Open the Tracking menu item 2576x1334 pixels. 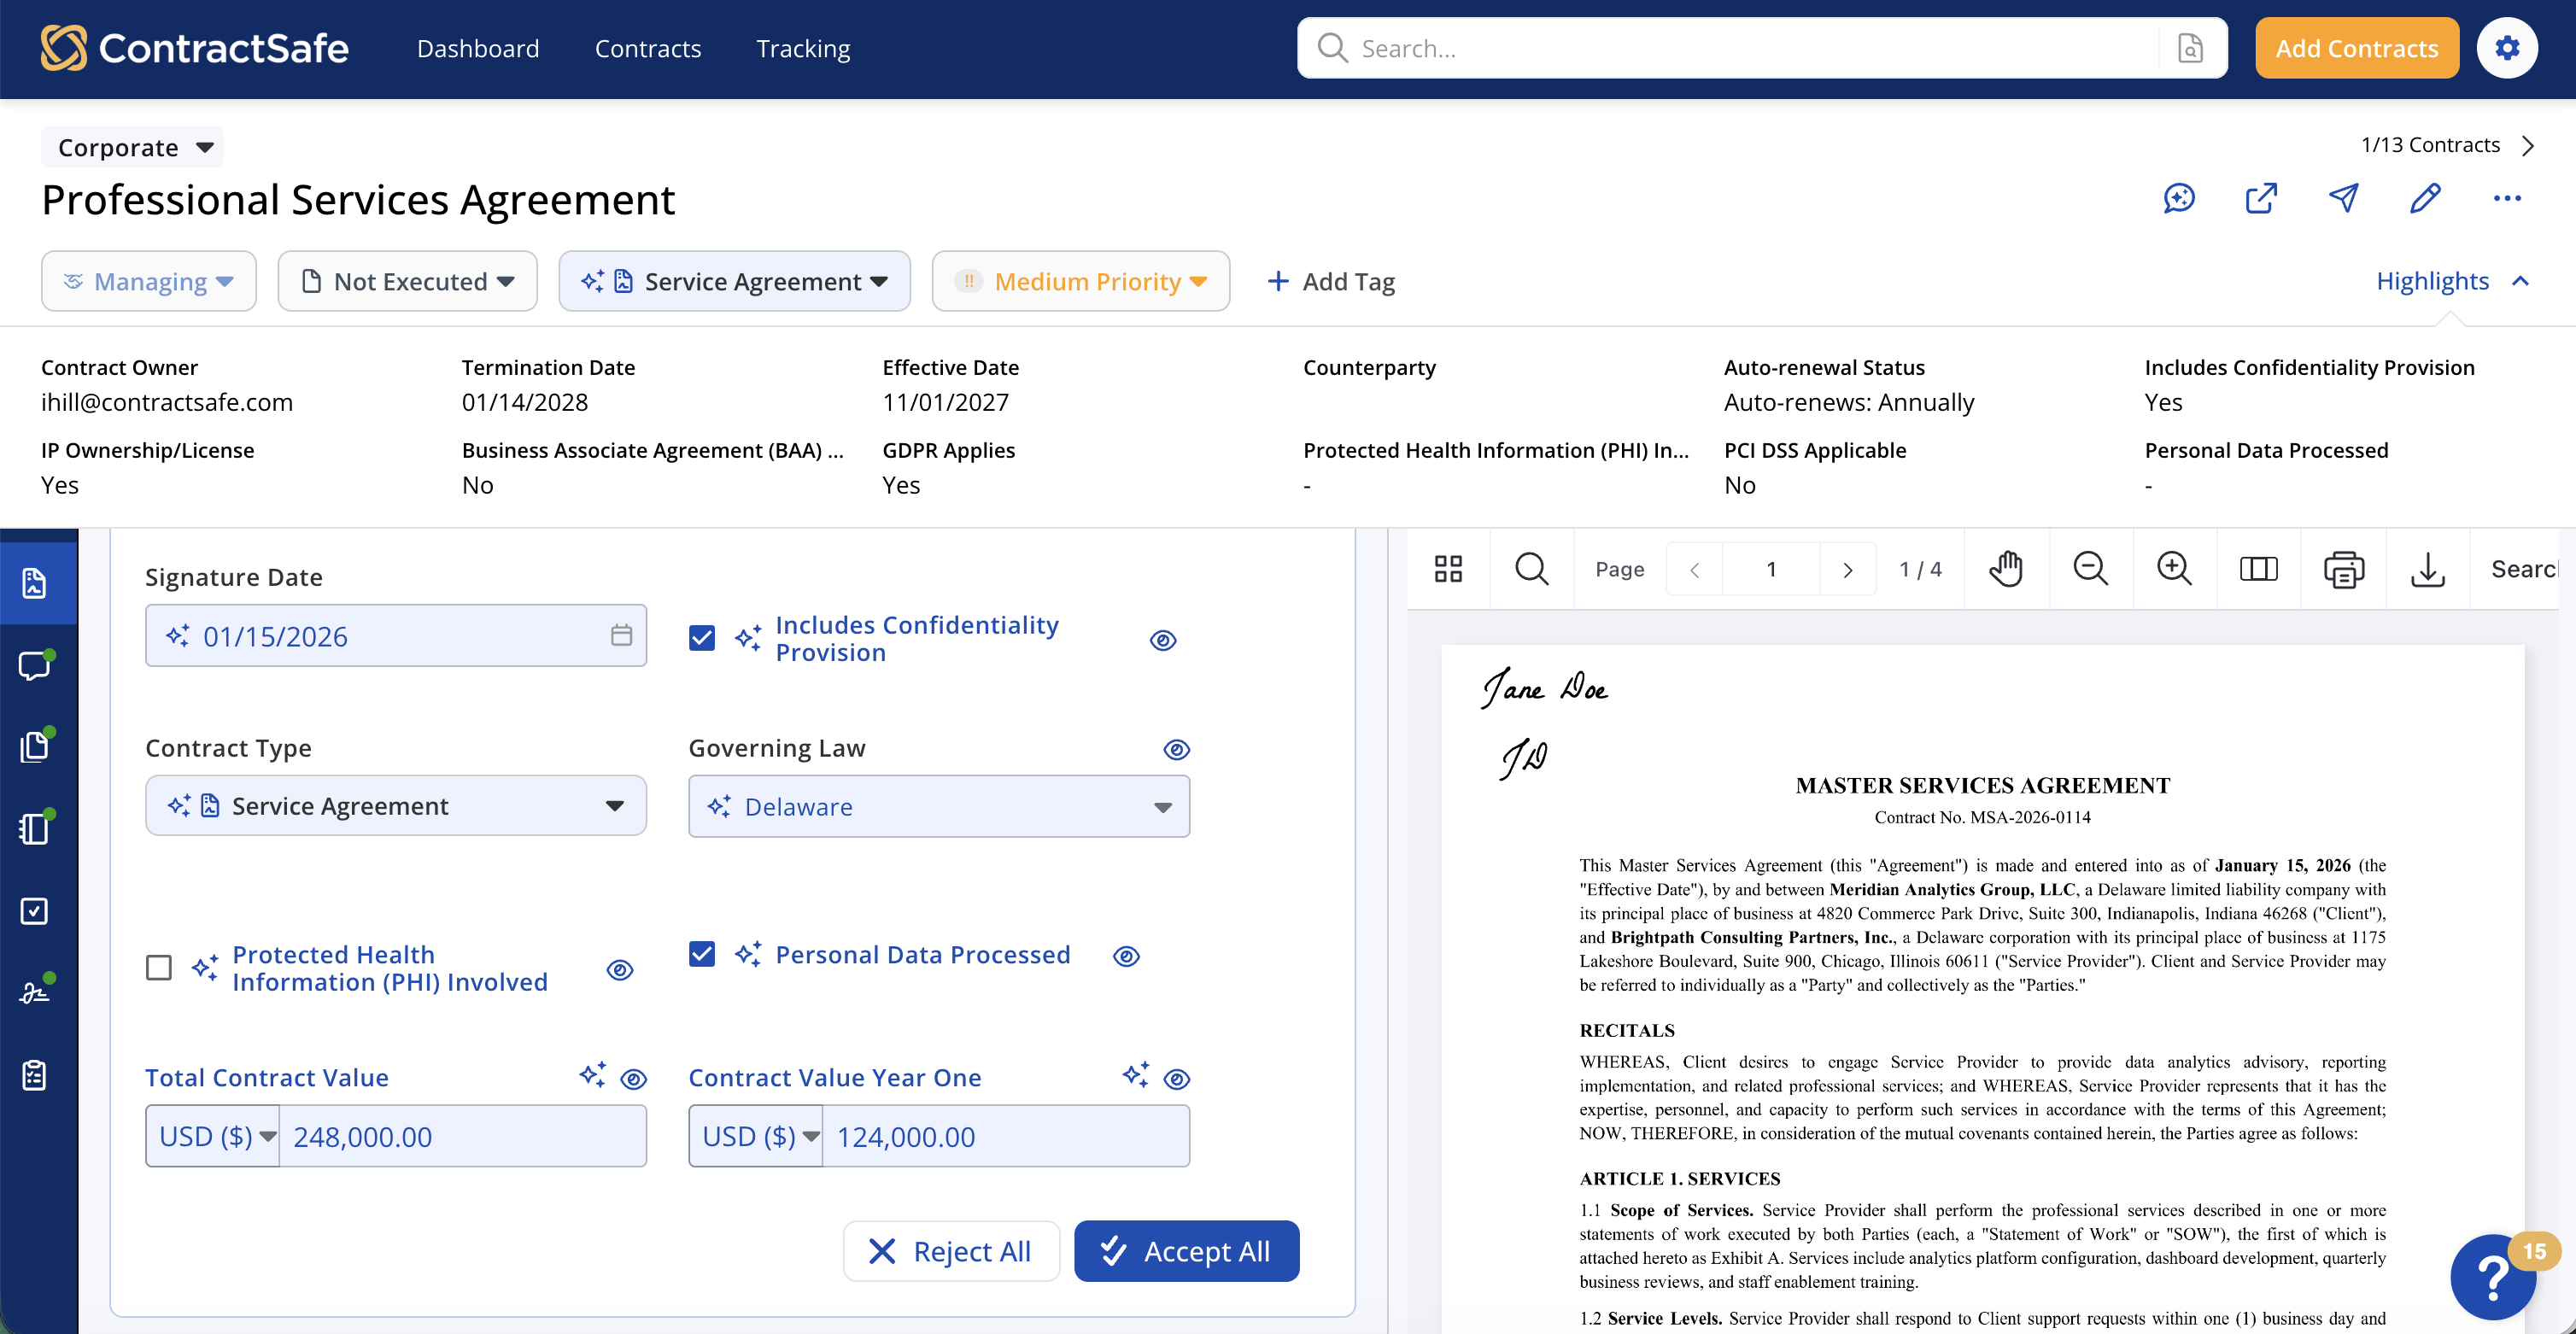[803, 48]
